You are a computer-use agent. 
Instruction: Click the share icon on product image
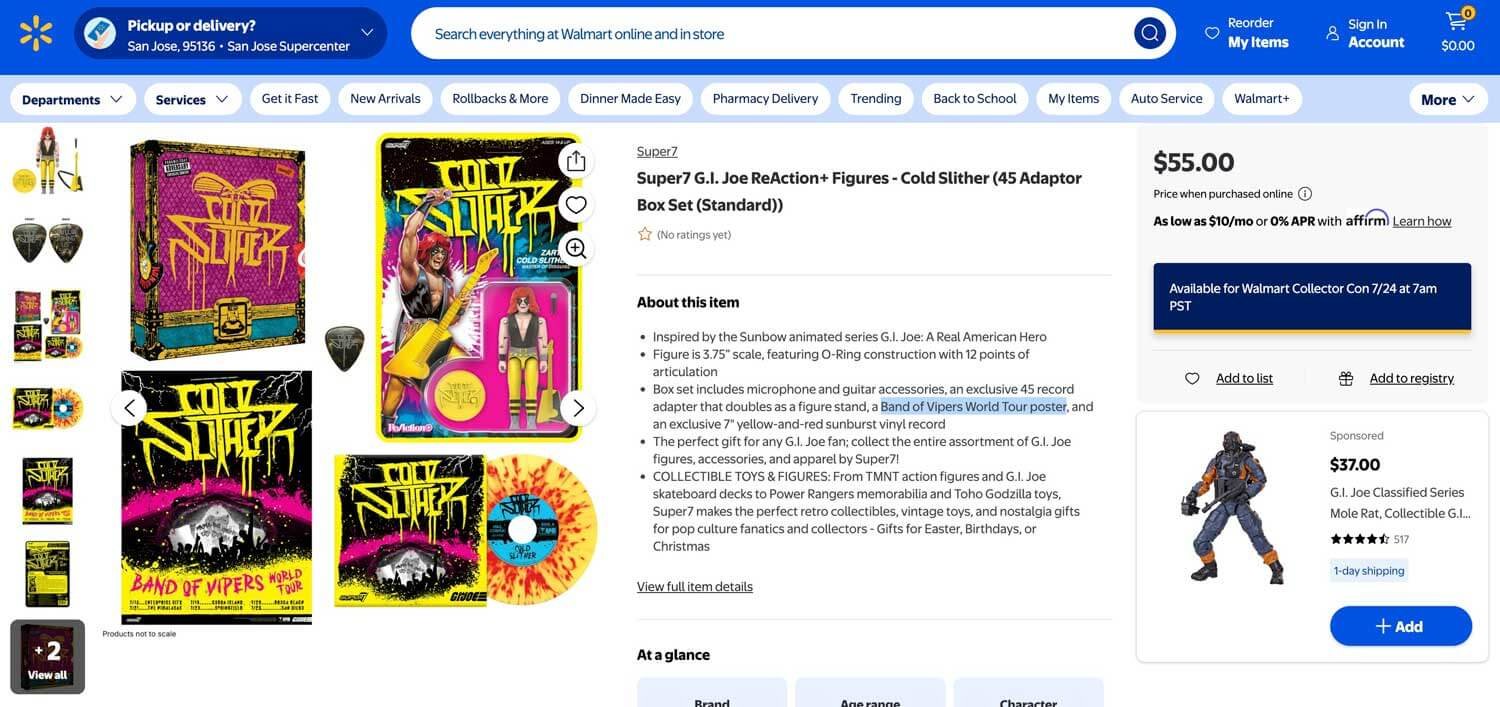coord(576,161)
